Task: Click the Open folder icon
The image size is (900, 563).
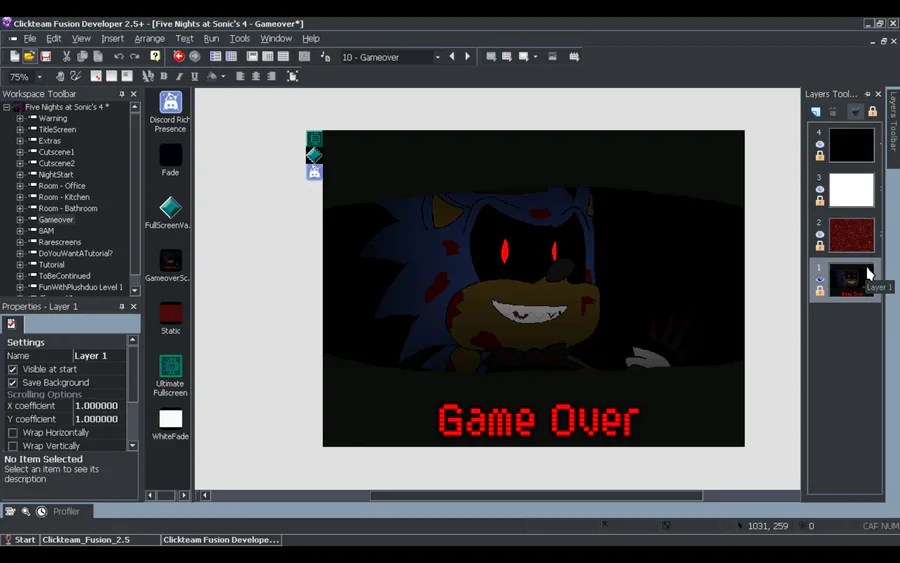Action: pyautogui.click(x=29, y=56)
